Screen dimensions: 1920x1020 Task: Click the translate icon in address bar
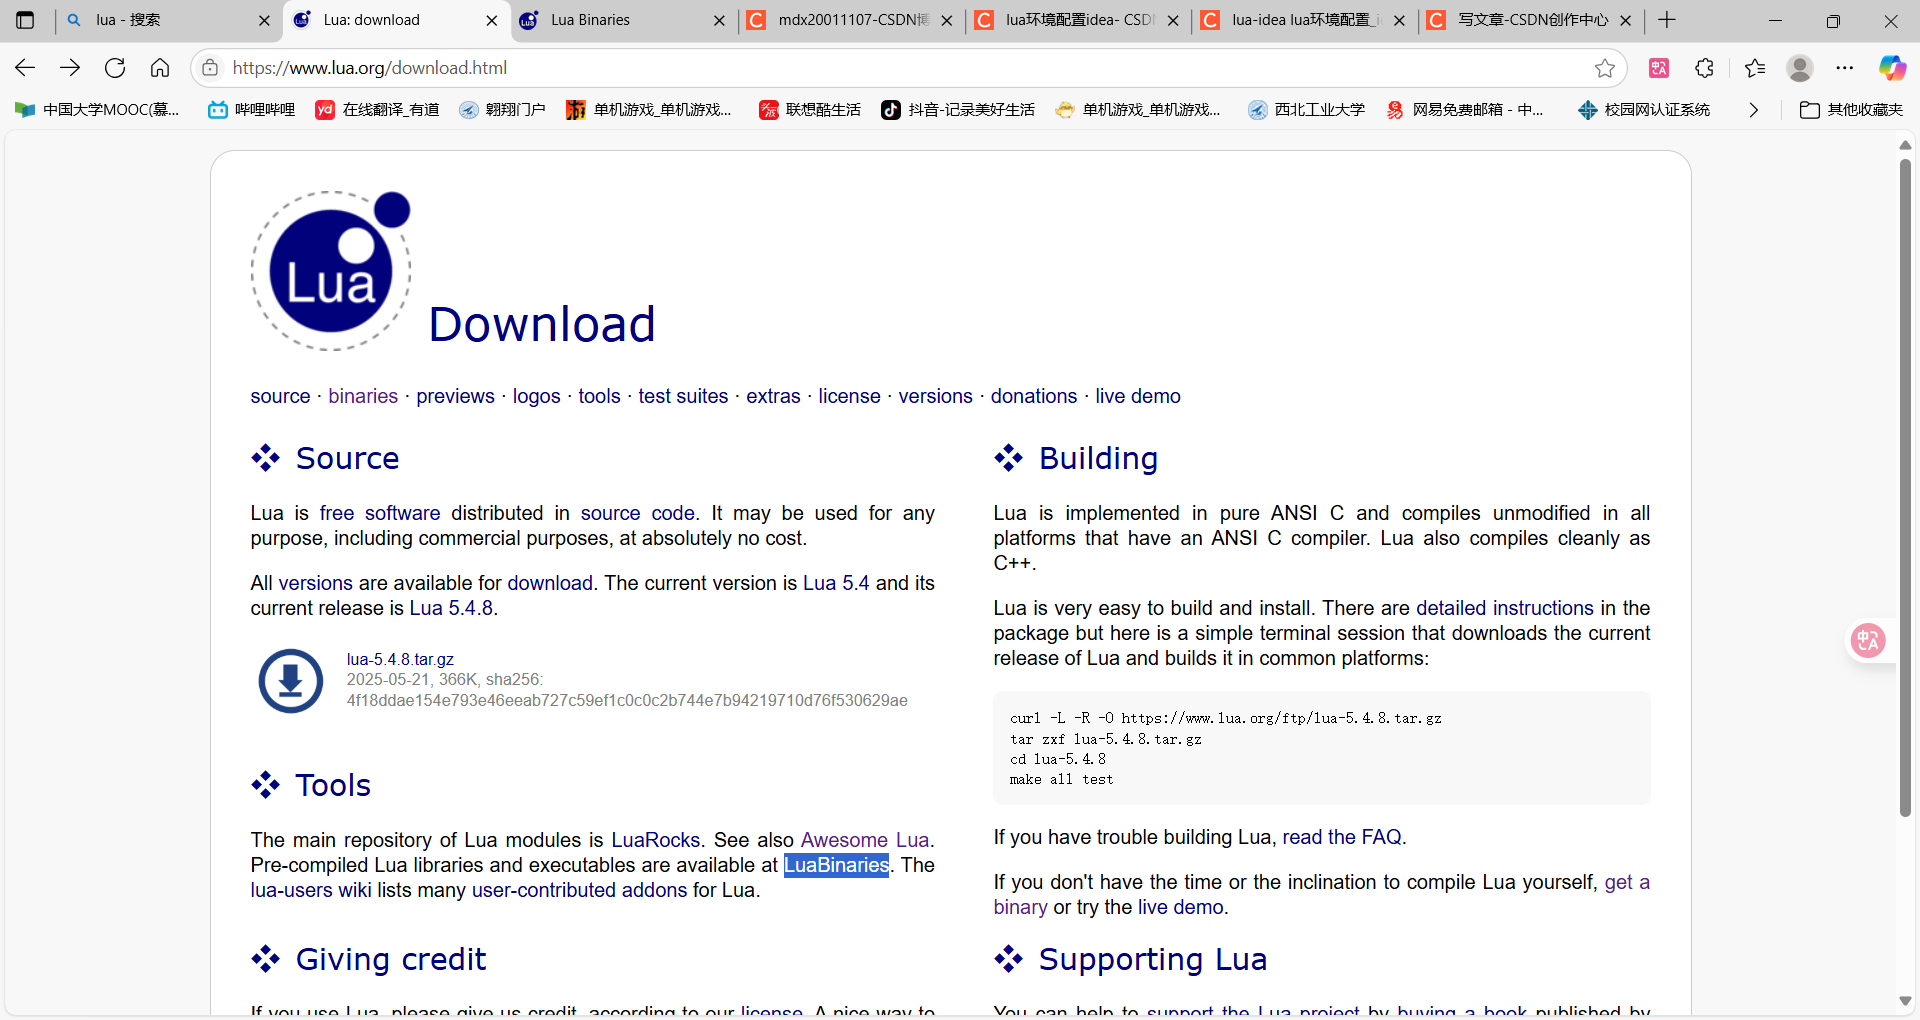coord(1659,67)
